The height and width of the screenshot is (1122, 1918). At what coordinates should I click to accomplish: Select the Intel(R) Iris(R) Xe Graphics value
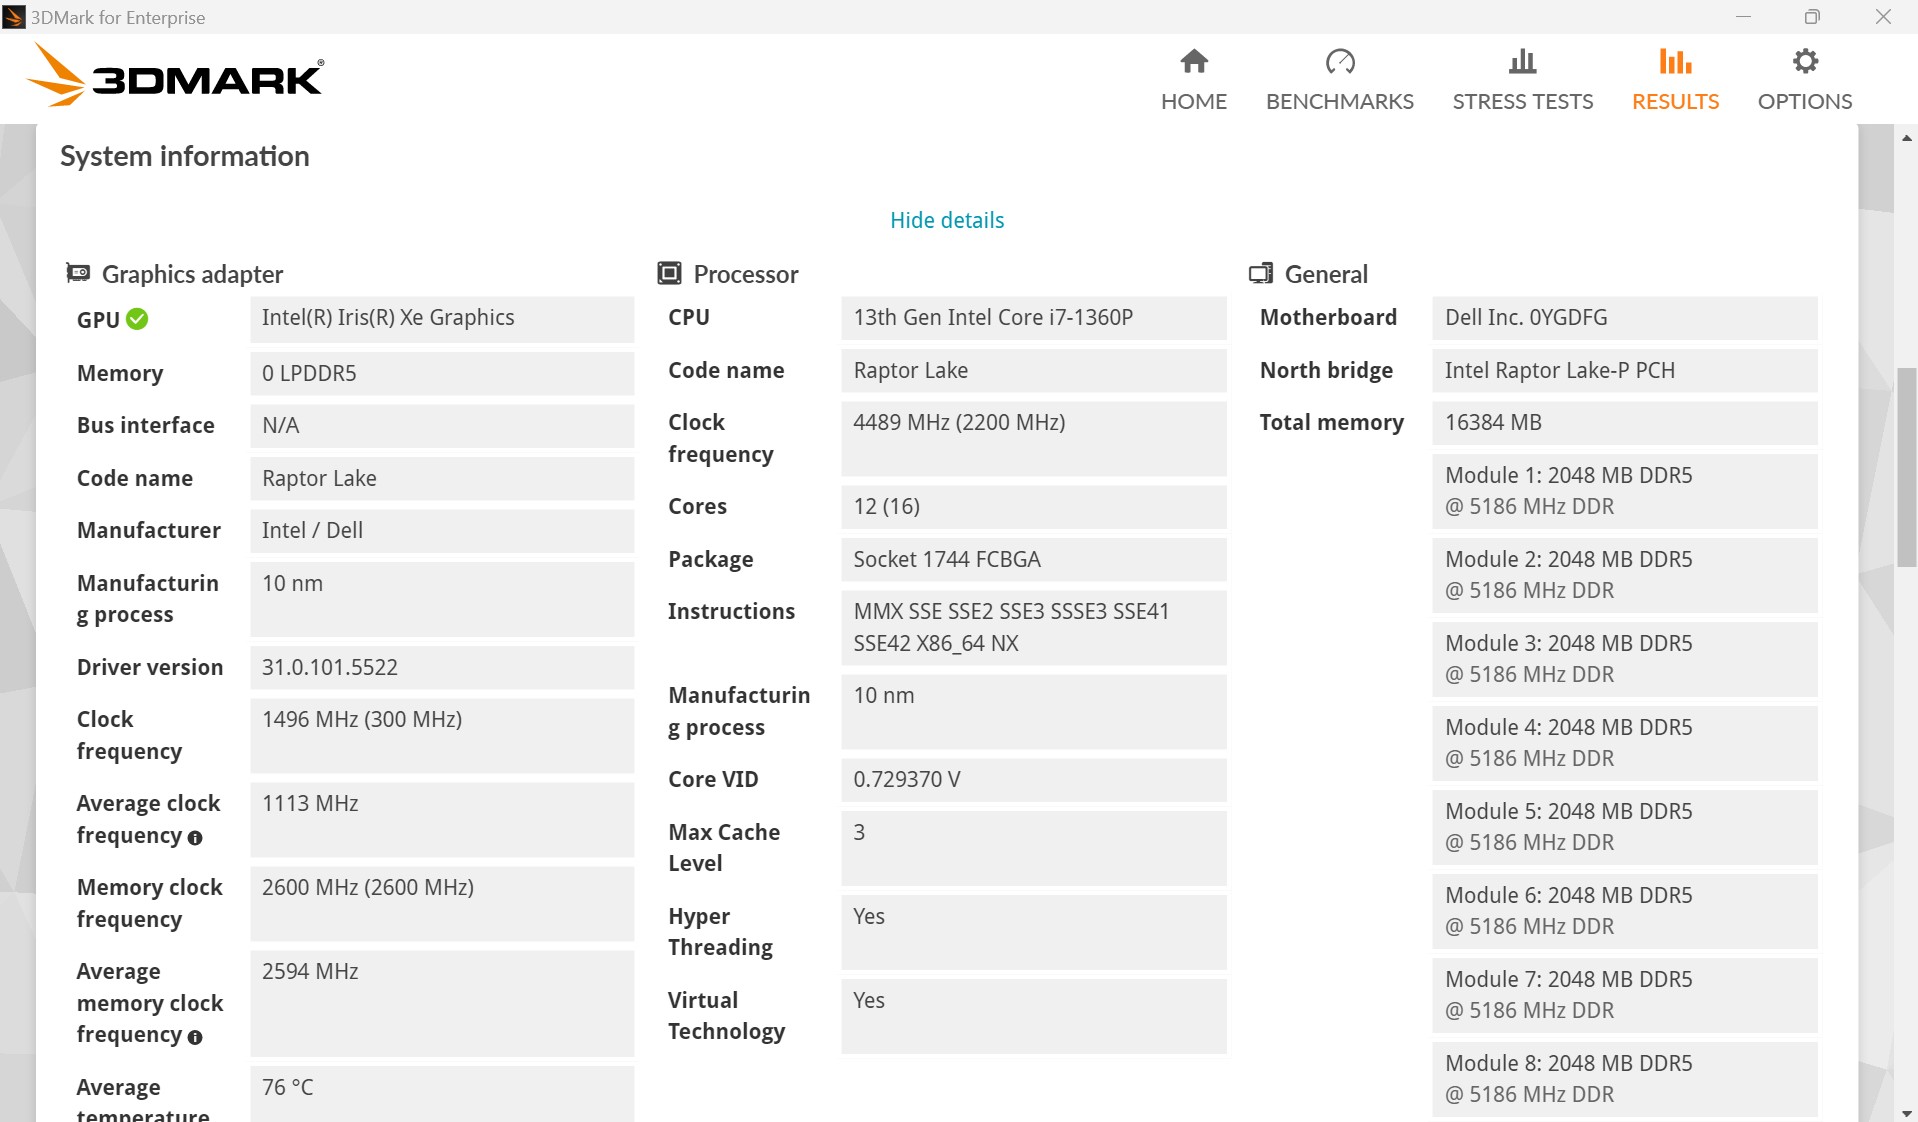442,318
